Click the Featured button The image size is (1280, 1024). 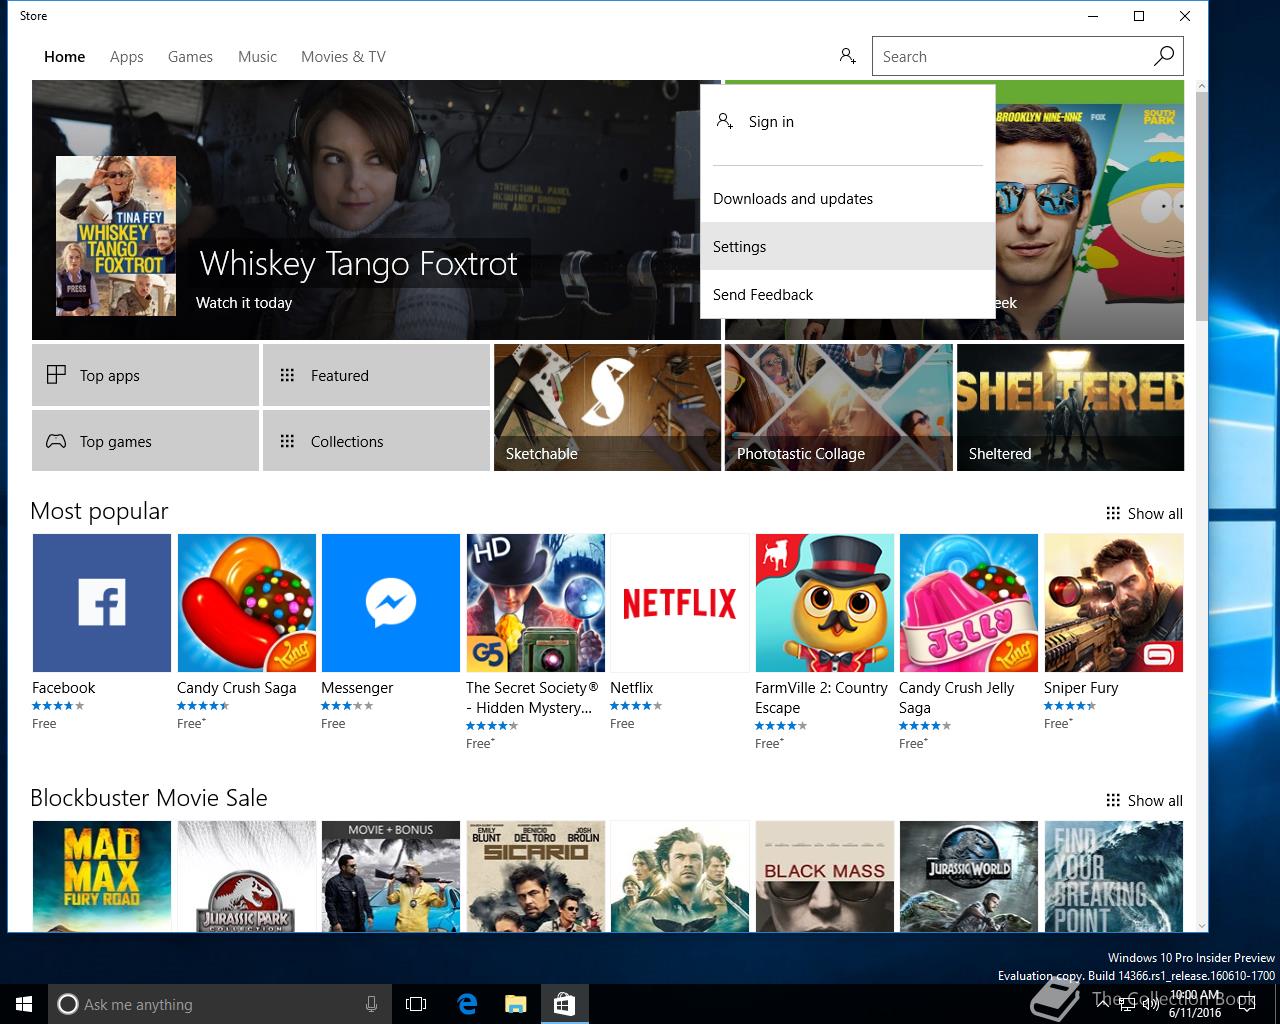[376, 375]
